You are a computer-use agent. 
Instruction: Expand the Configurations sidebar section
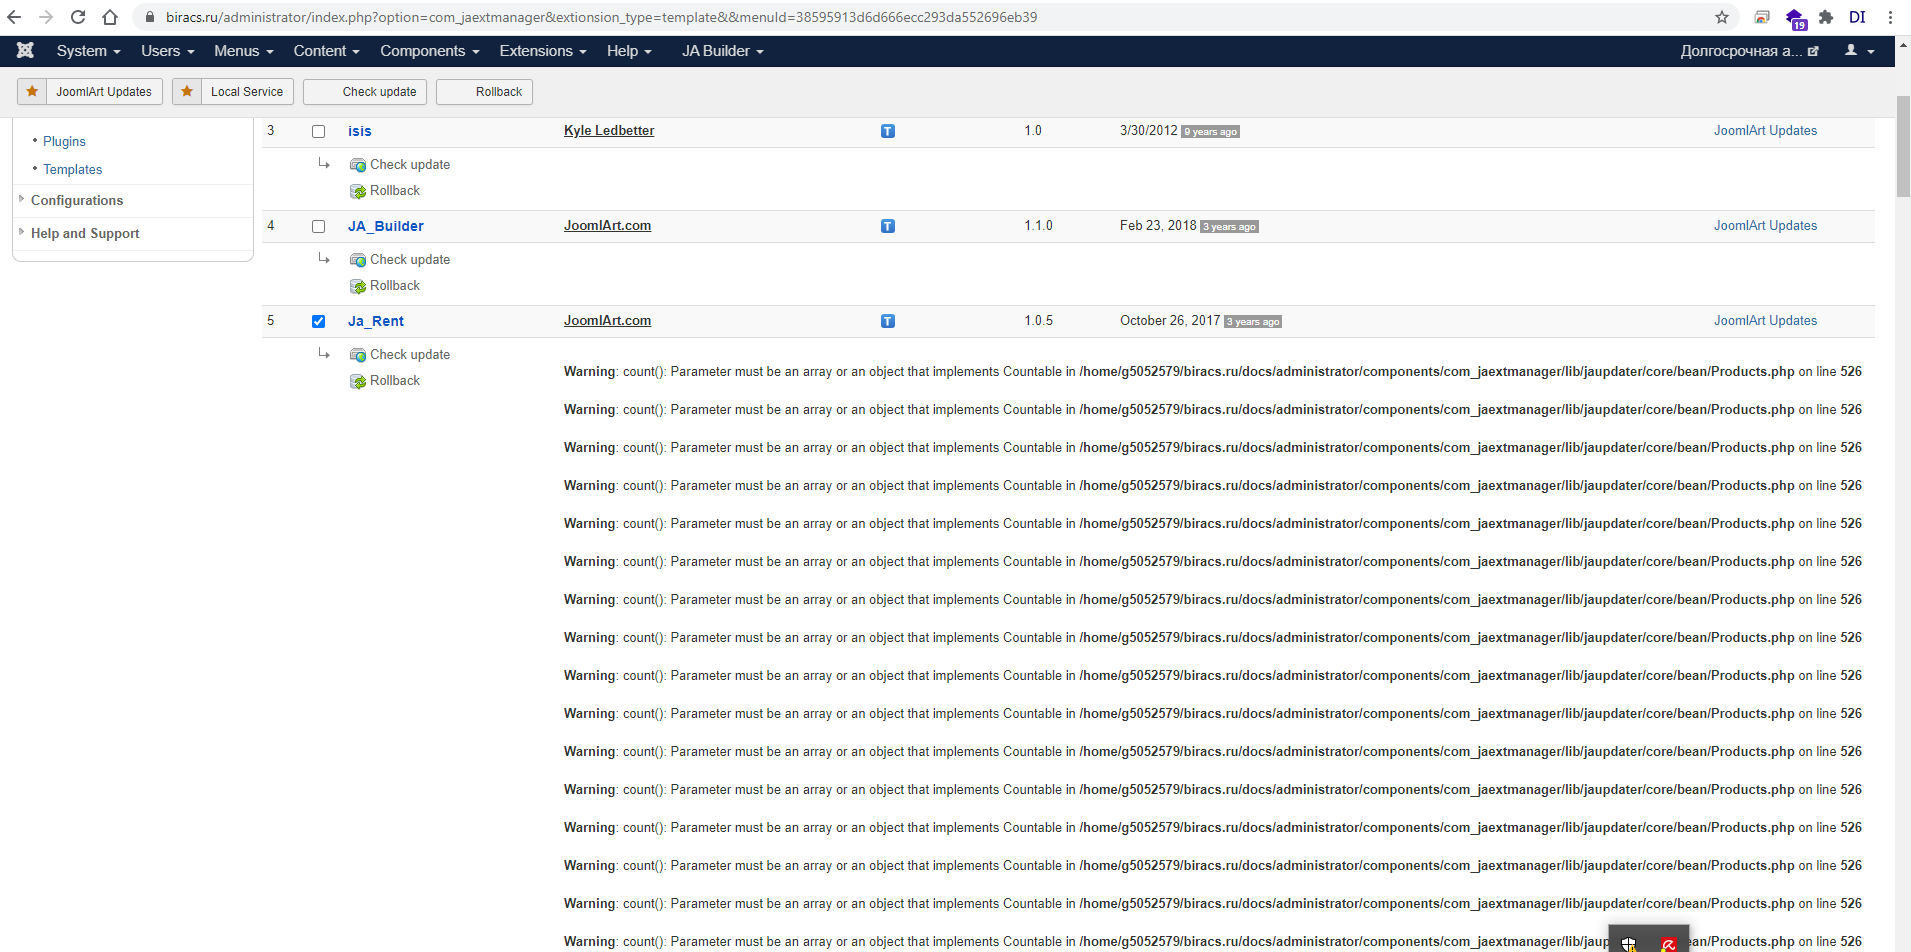coord(77,201)
